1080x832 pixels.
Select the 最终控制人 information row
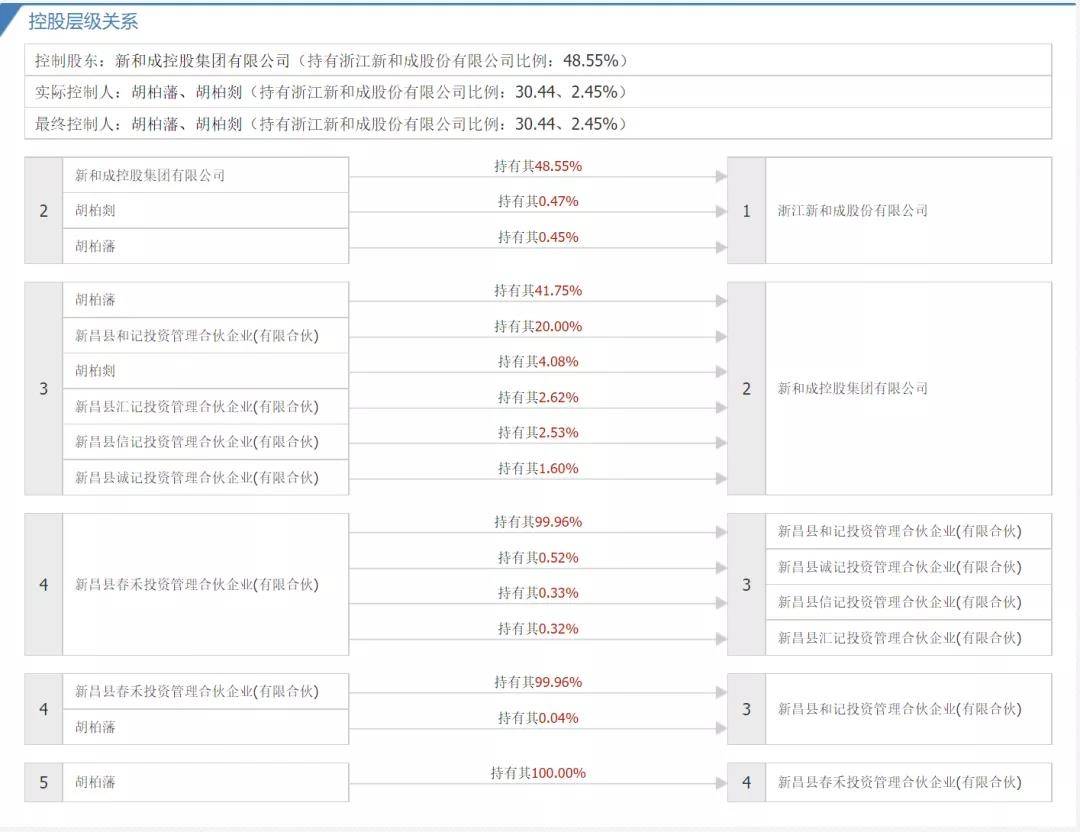(538, 123)
